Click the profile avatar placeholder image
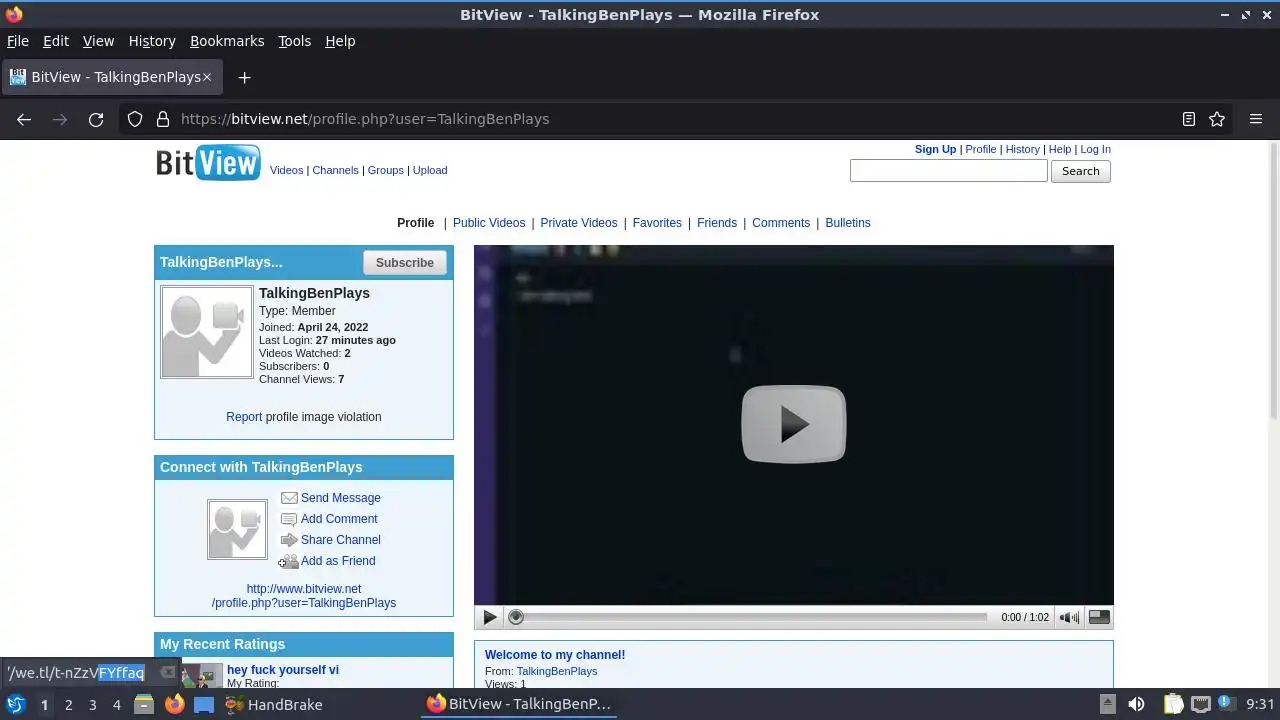 pyautogui.click(x=207, y=333)
